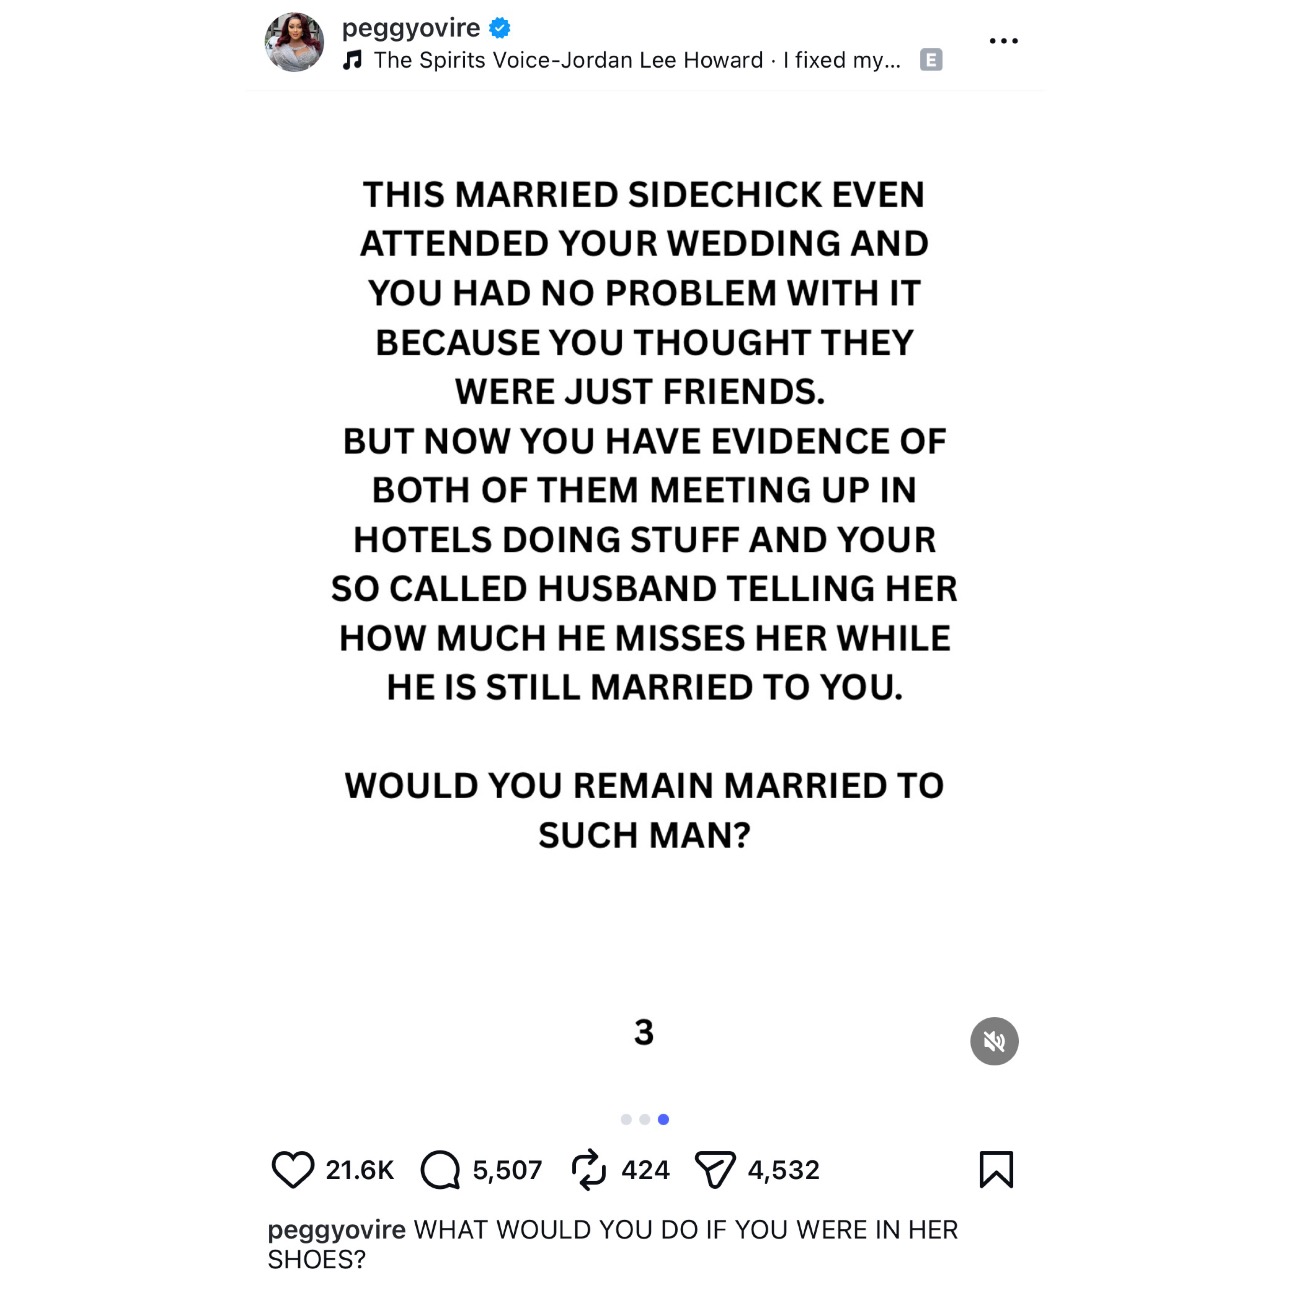The image size is (1290, 1290).
Task: Select the third active carousel dot
Action: [663, 1119]
